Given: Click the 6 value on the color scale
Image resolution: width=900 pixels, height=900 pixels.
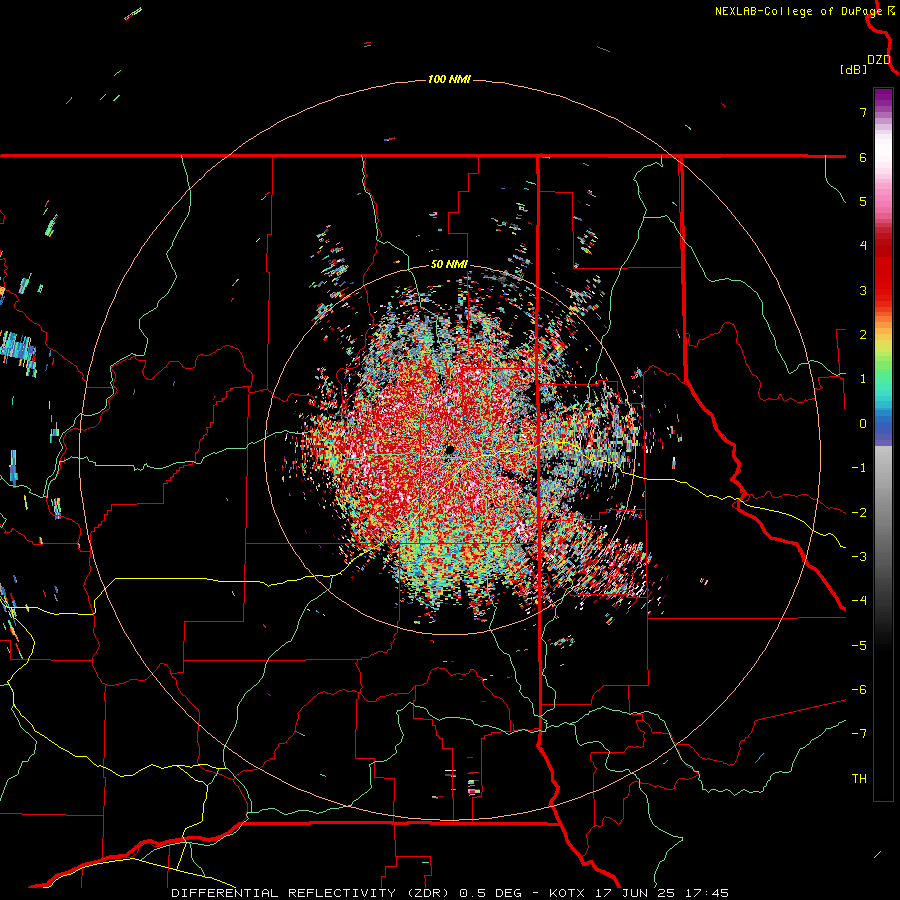Looking at the screenshot, I should pos(863,157).
